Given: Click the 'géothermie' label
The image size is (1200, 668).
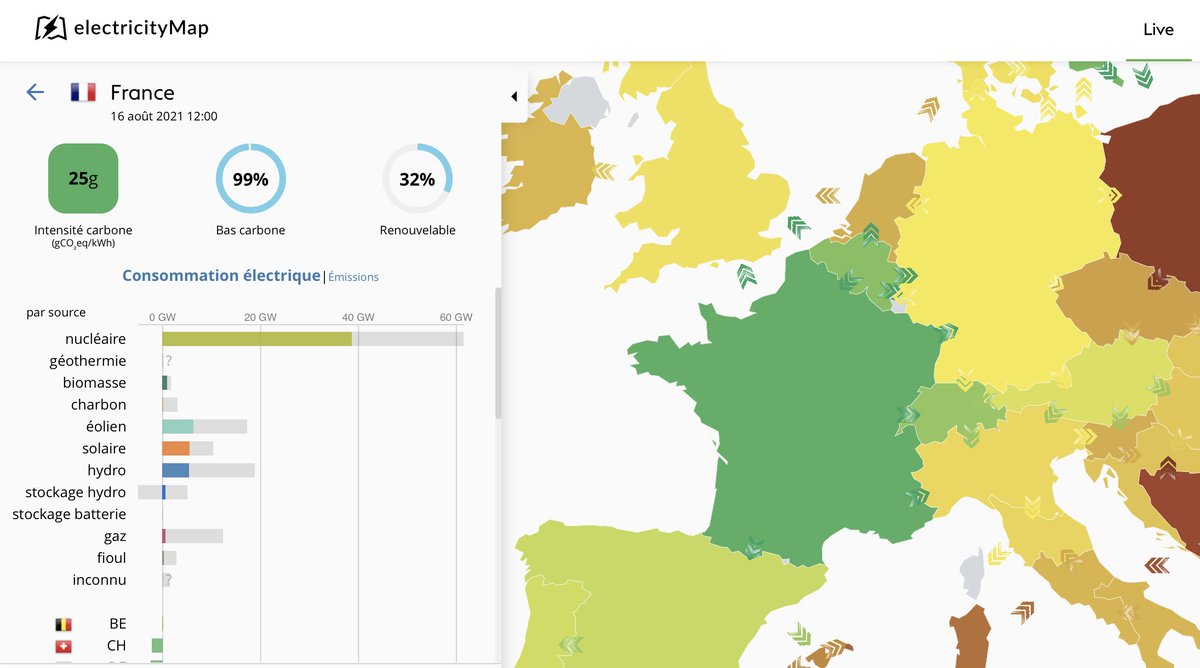Looking at the screenshot, I should (x=88, y=361).
